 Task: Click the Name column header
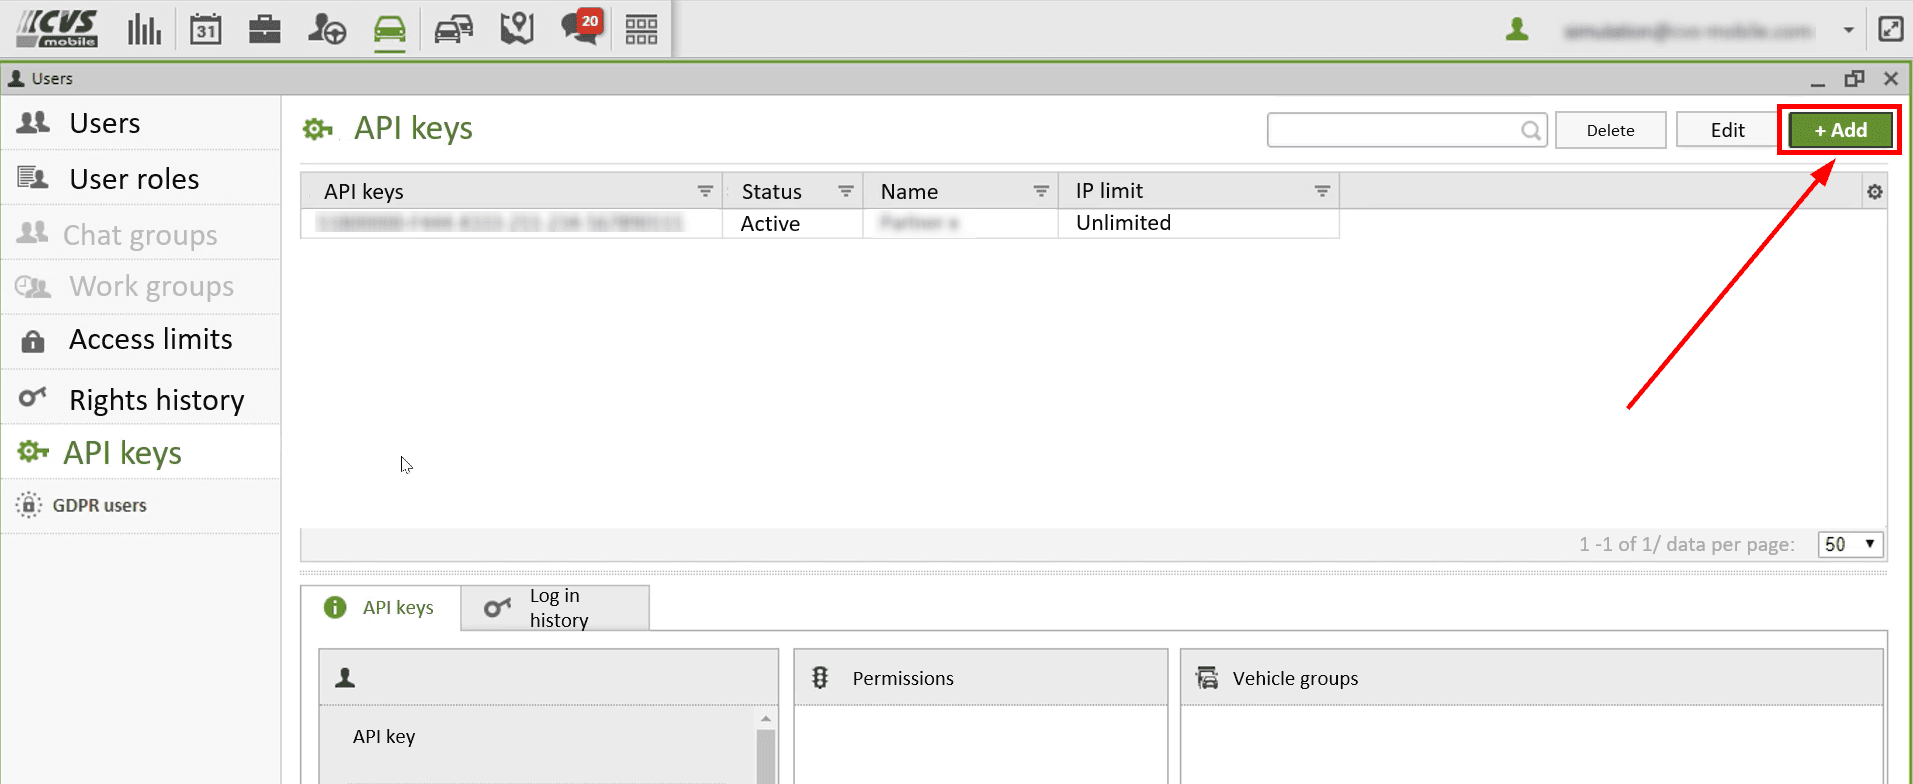960,191
